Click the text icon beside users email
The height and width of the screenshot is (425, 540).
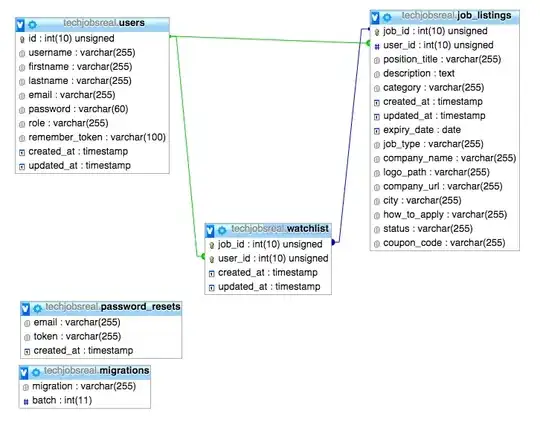[x=22, y=96]
